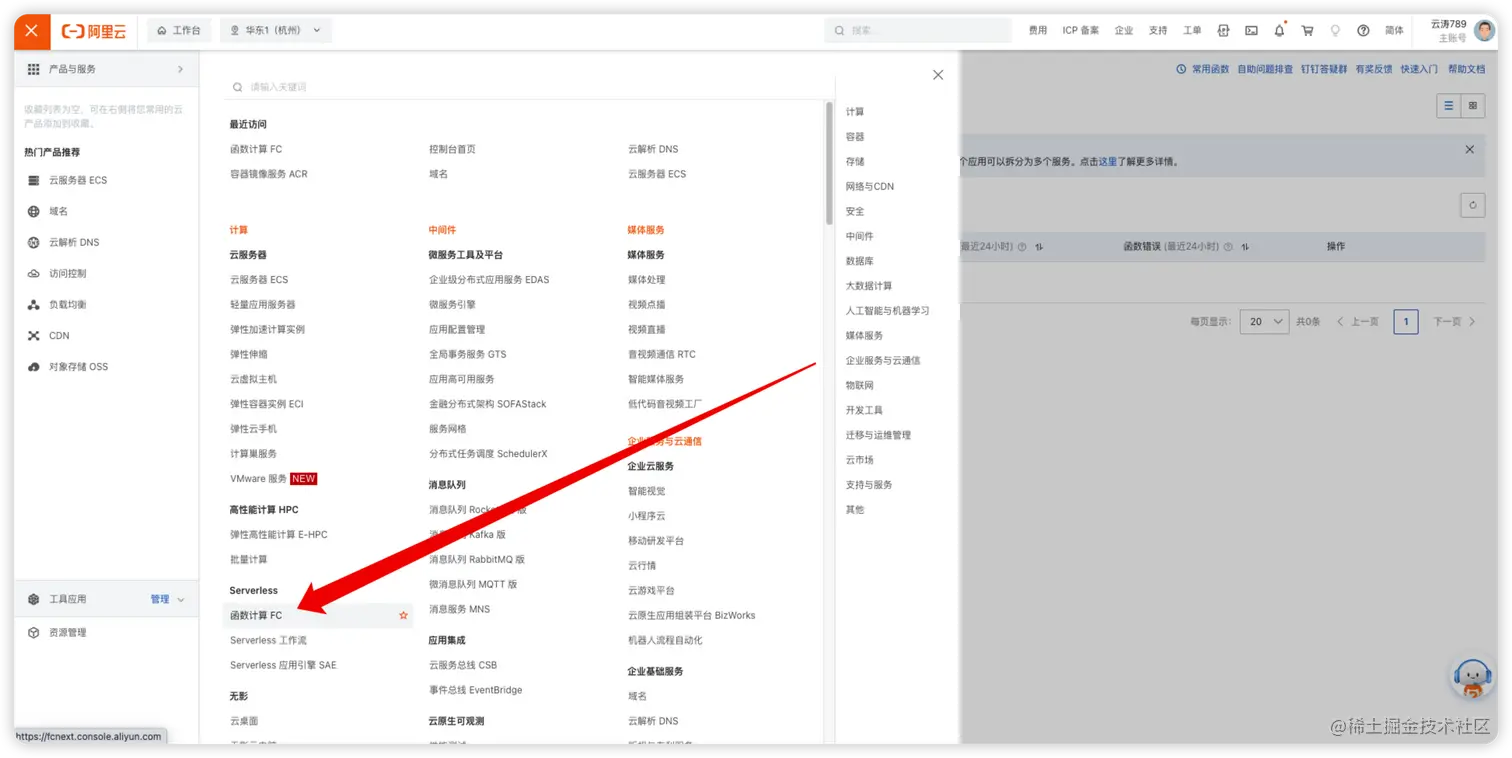Click the lightbulb tips icon
Image resolution: width=1512 pixels, height=758 pixels.
(1335, 31)
